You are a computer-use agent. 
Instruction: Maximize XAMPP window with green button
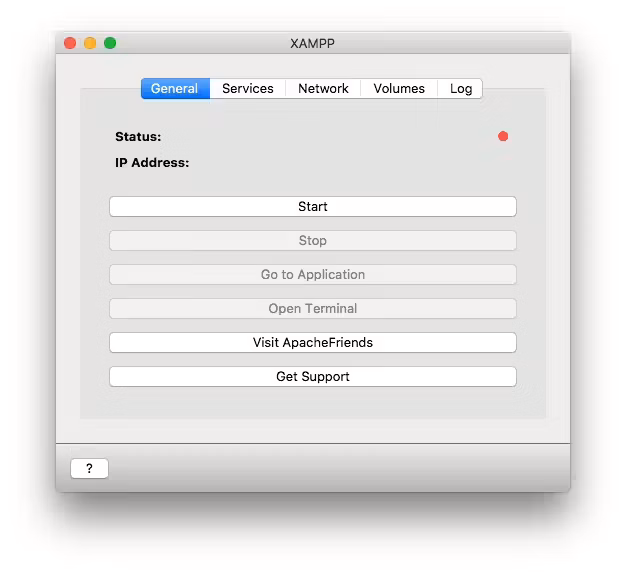coord(110,43)
